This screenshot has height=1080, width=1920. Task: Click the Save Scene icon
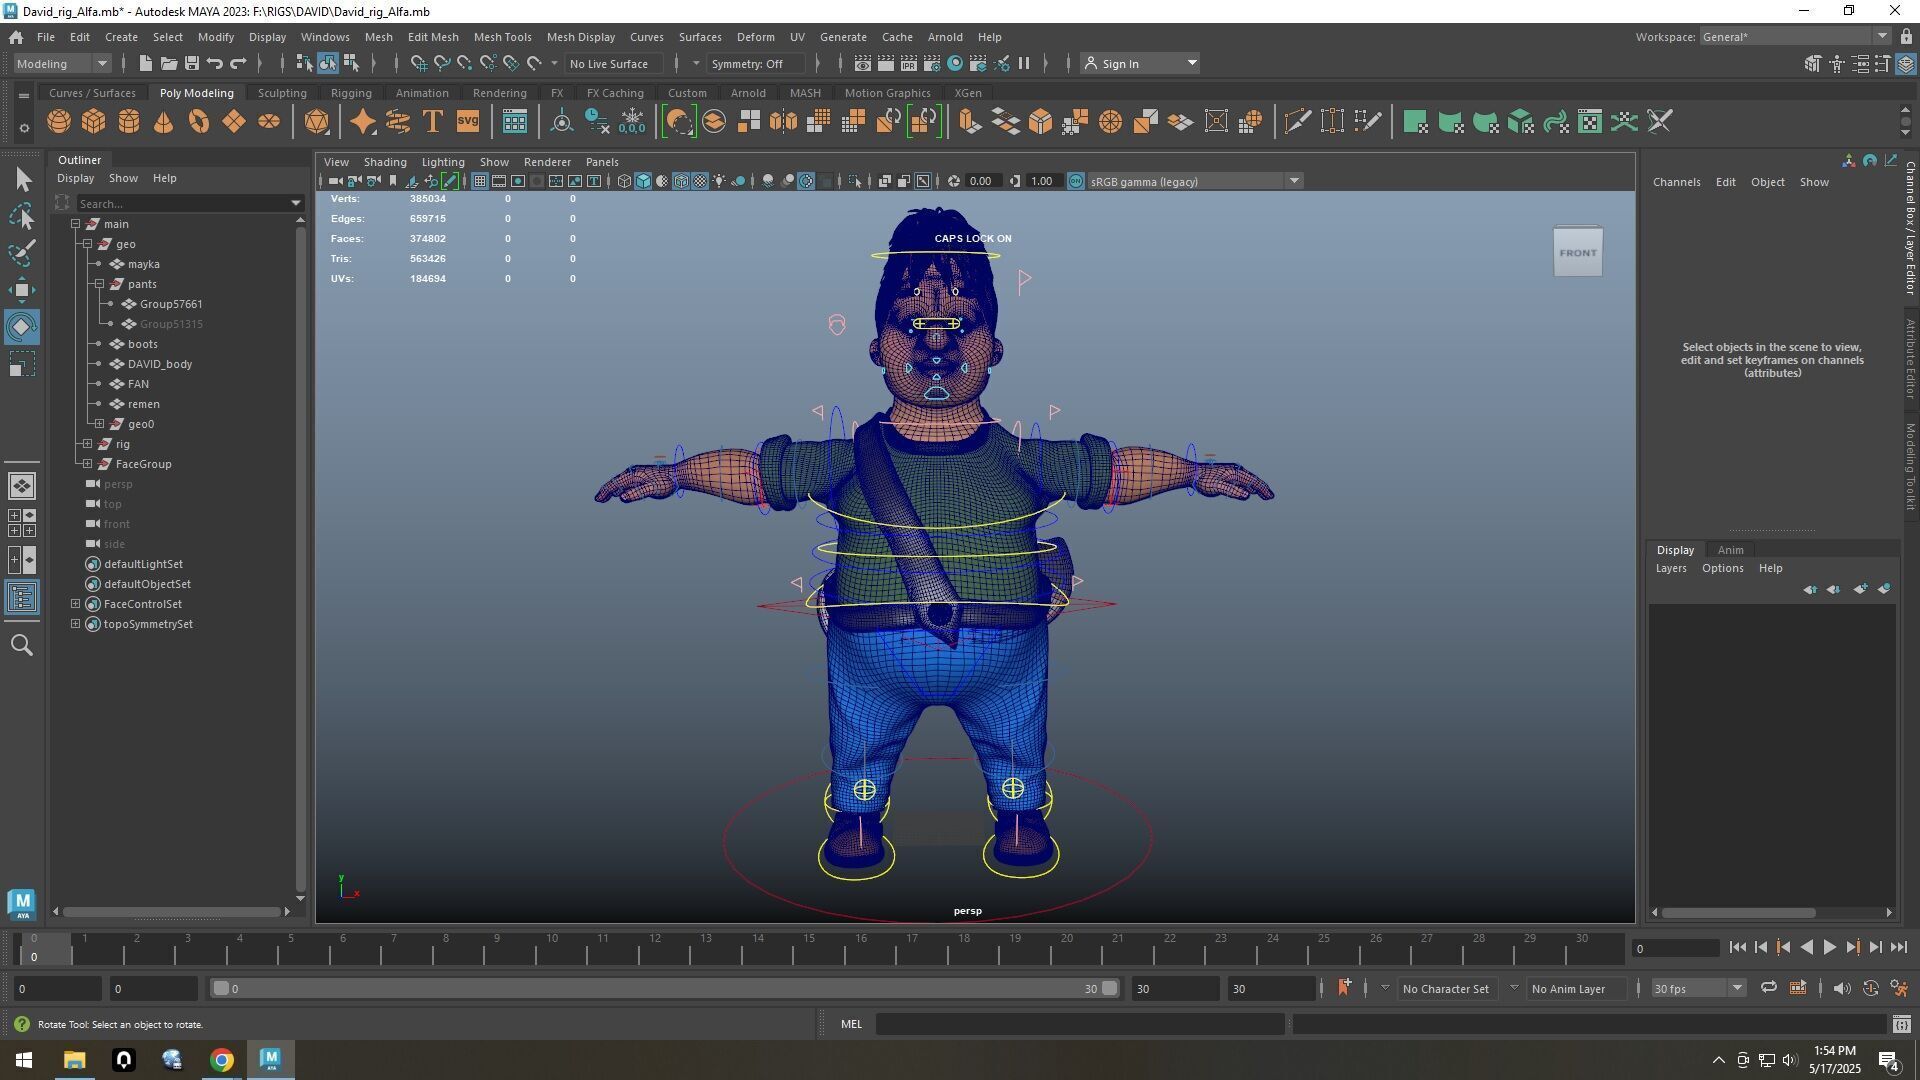point(191,63)
